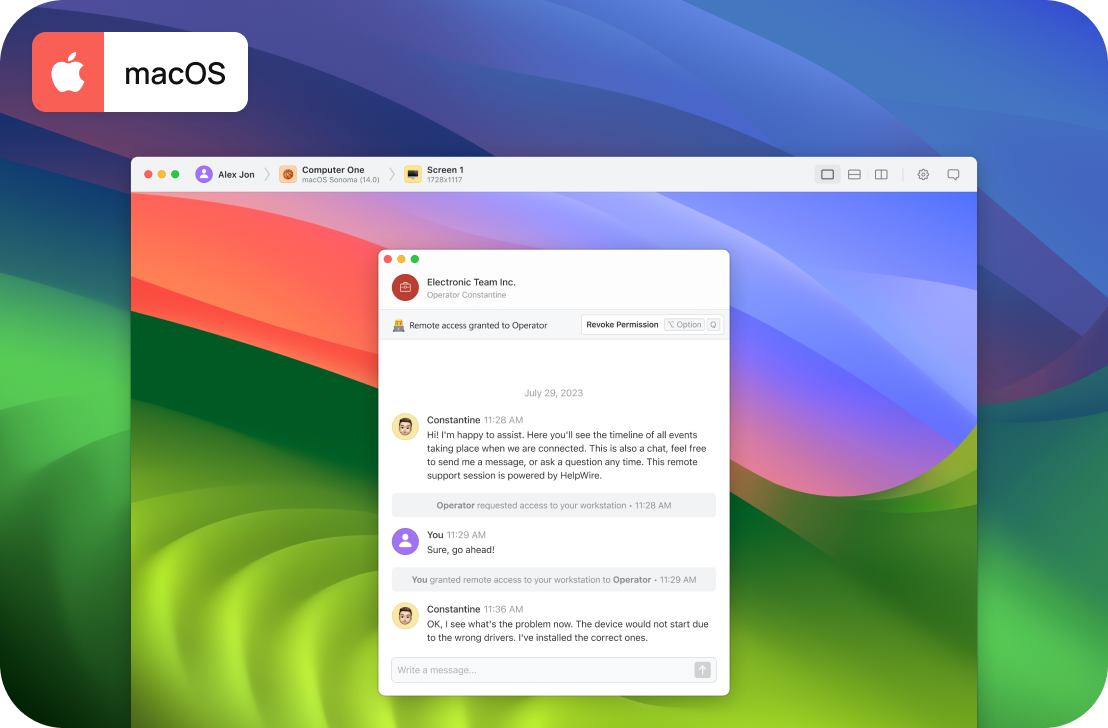Click the Computer One breadcrumb label
Image resolution: width=1108 pixels, height=728 pixels.
click(x=334, y=170)
